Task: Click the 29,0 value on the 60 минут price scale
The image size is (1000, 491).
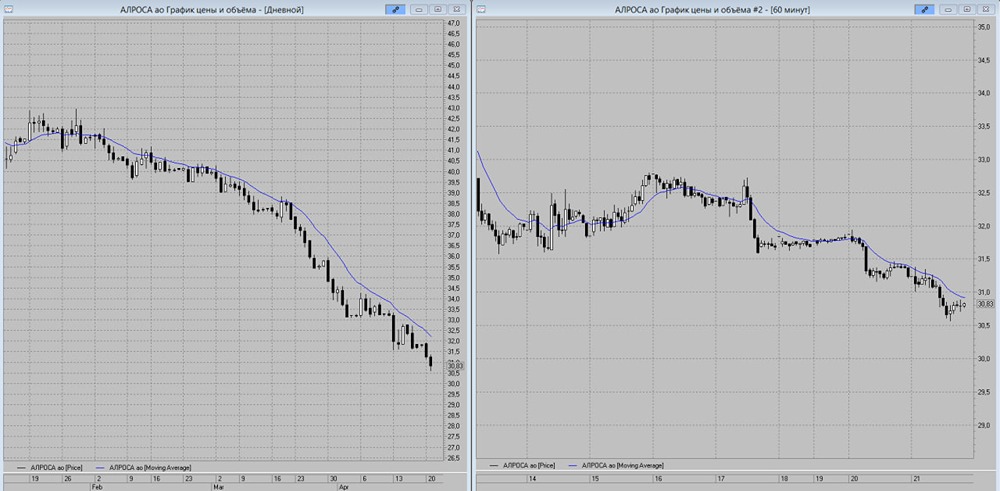Action: pyautogui.click(x=984, y=425)
